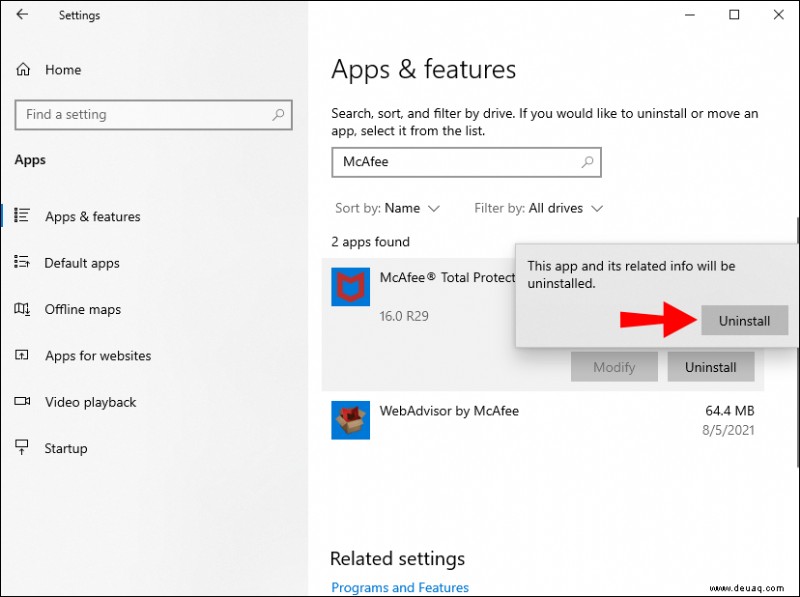Click the vertical scrollbar on the right
Image resolution: width=800 pixels, height=597 pixels.
[797, 342]
